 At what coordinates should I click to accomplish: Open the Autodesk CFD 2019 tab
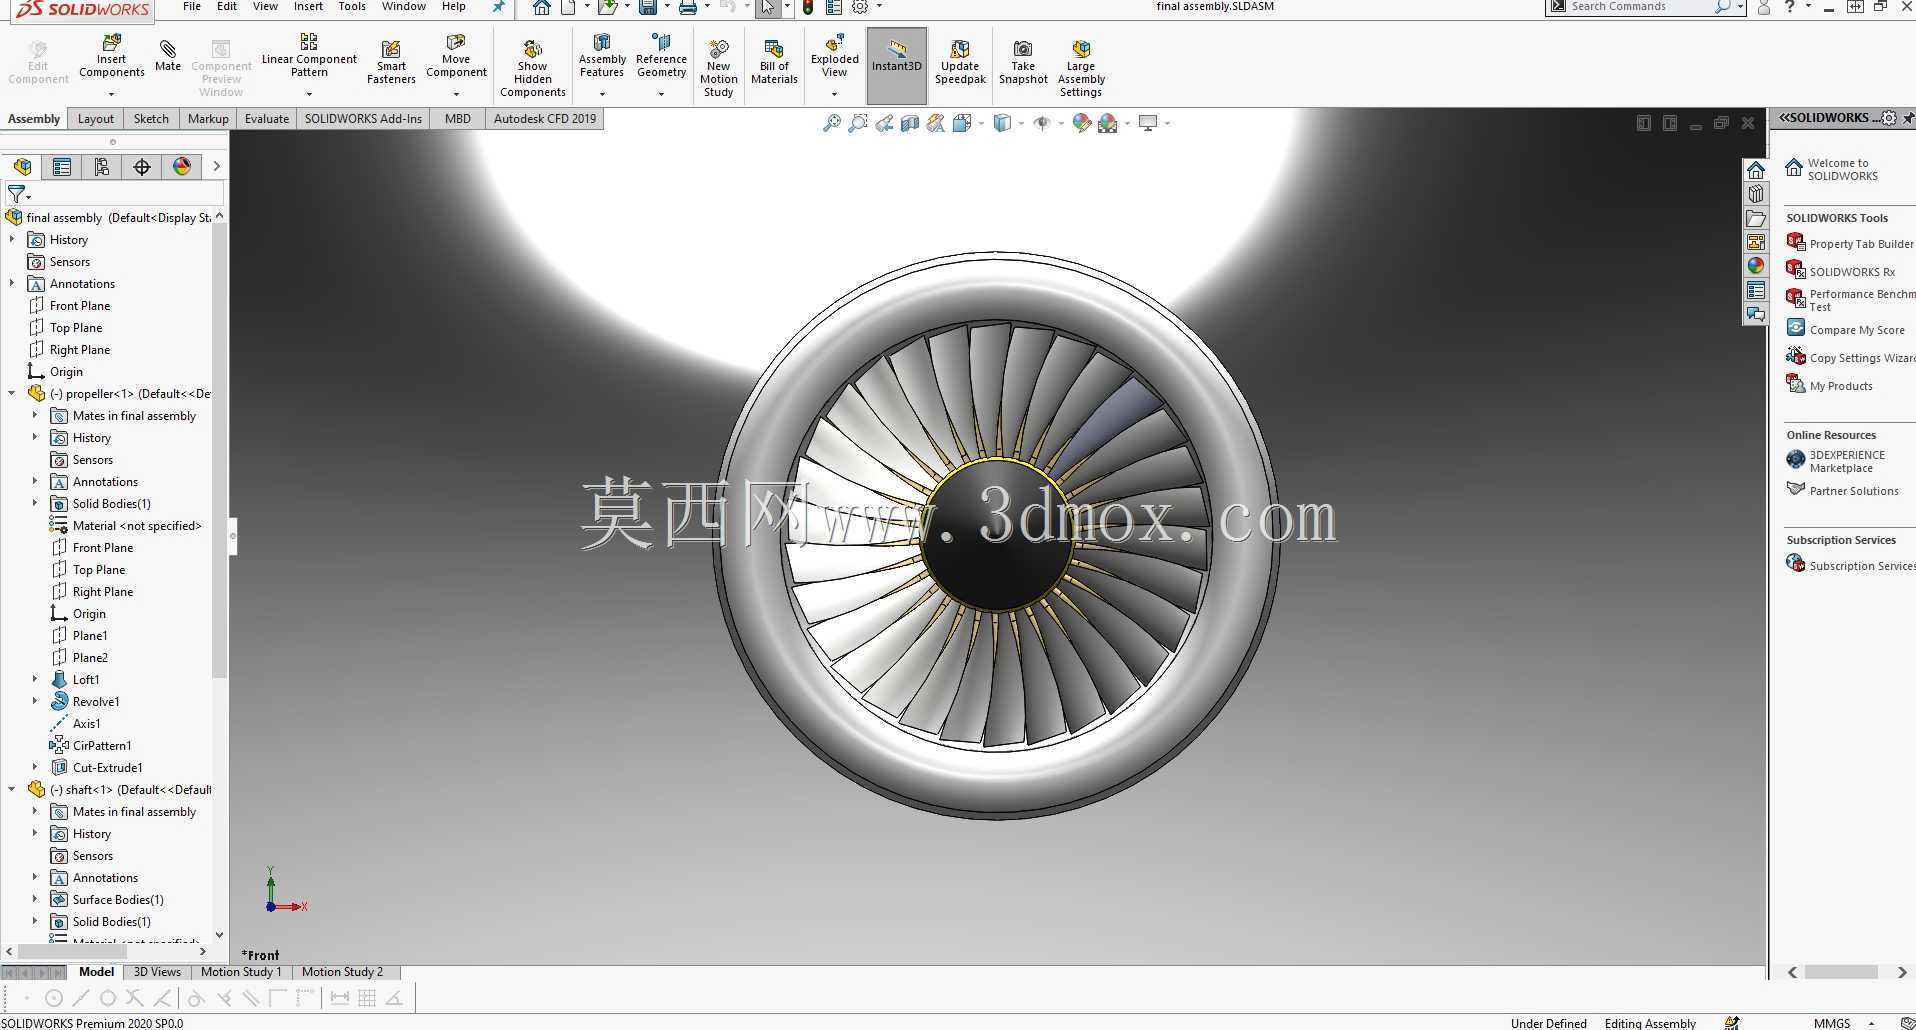click(x=545, y=119)
